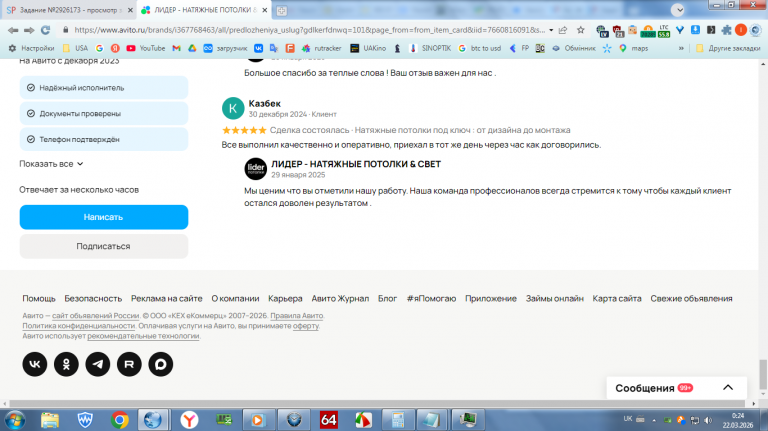Open the browser extensions puzzle icon
Viewport: 768px width, 431px height.
point(726,30)
